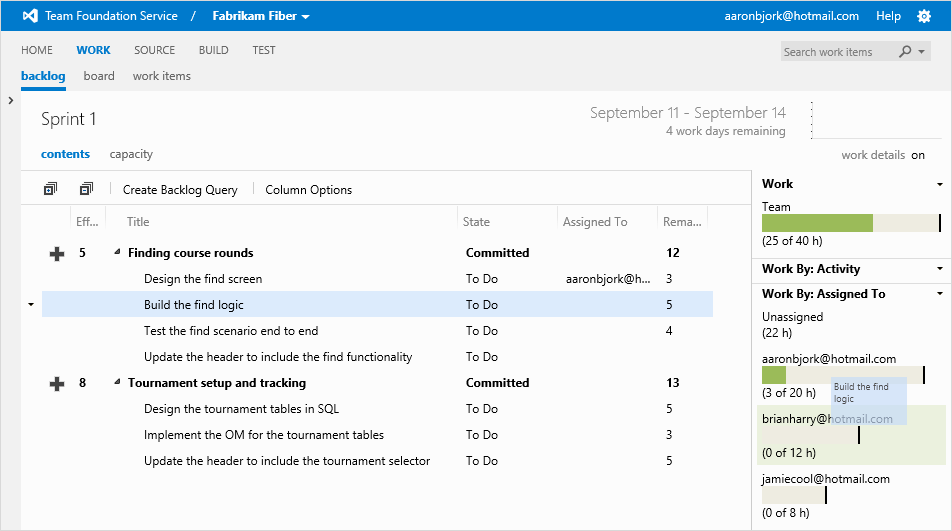Viewport: 952px width, 531px height.
Task: Switch to the work items tab
Action: point(162,76)
